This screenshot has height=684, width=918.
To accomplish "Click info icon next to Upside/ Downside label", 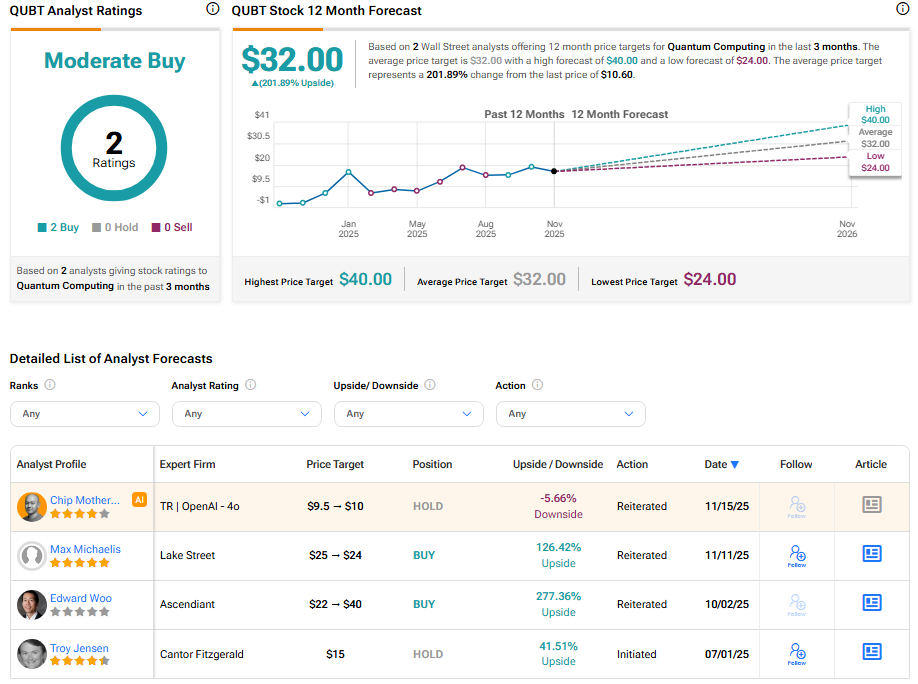I will 429,385.
